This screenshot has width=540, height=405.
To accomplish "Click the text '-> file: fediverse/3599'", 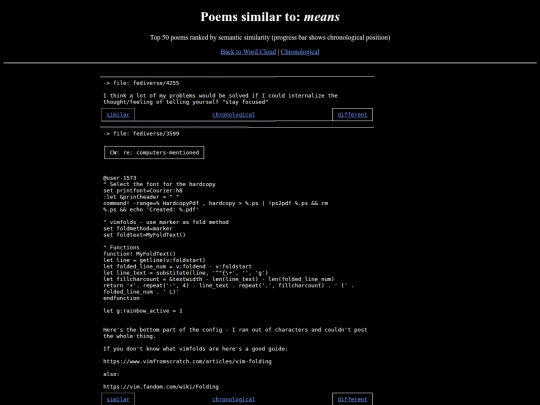I will click(x=141, y=134).
